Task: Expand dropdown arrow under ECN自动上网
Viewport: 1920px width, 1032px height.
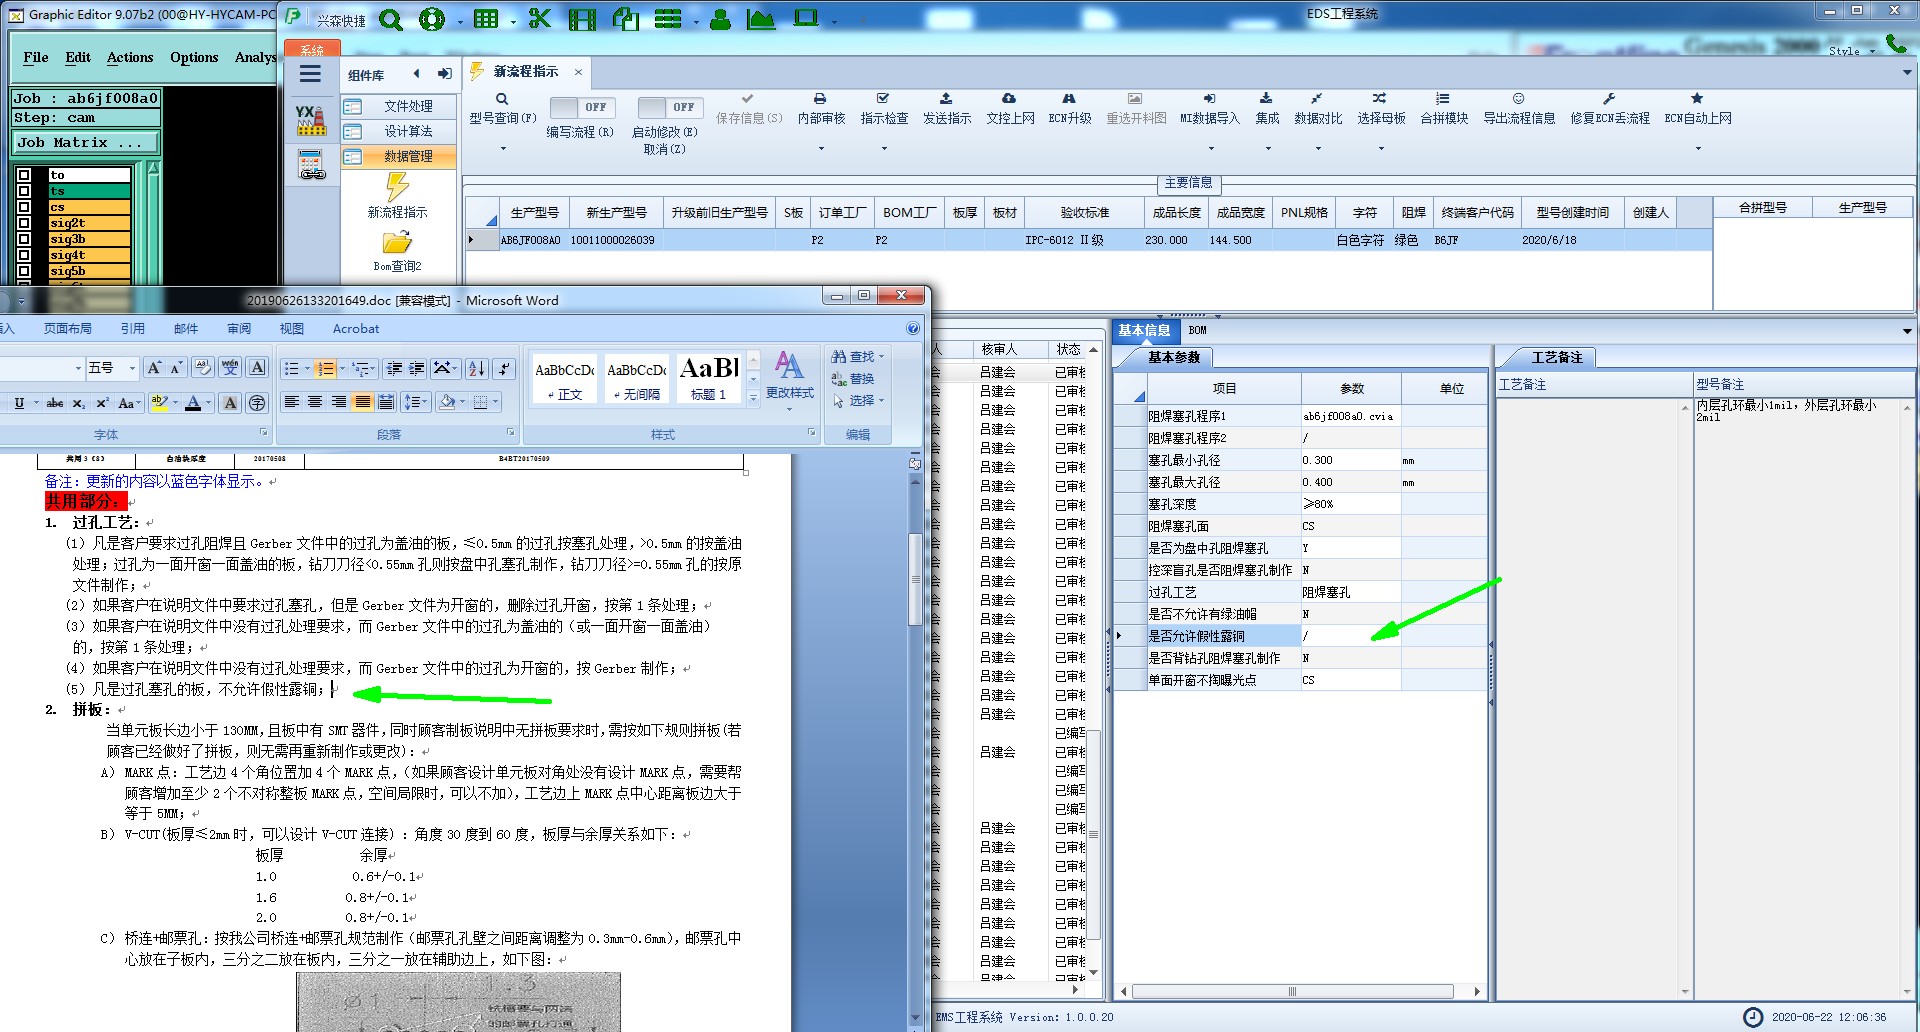Action: (x=1698, y=149)
